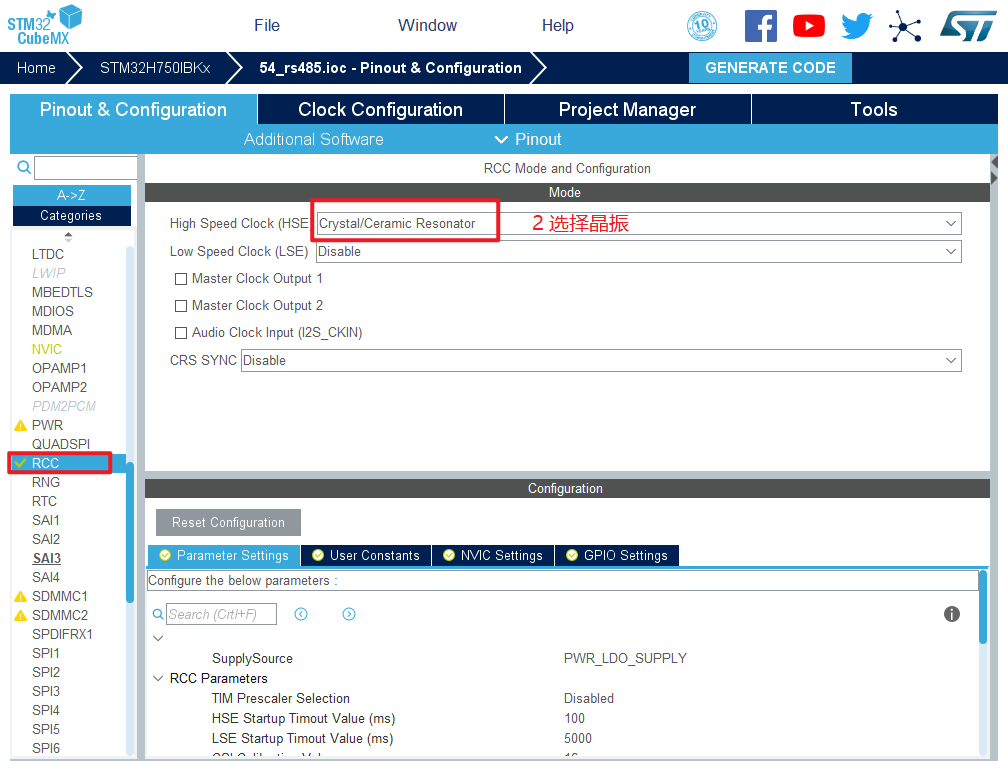Open the Twitter bird icon

(x=856, y=26)
